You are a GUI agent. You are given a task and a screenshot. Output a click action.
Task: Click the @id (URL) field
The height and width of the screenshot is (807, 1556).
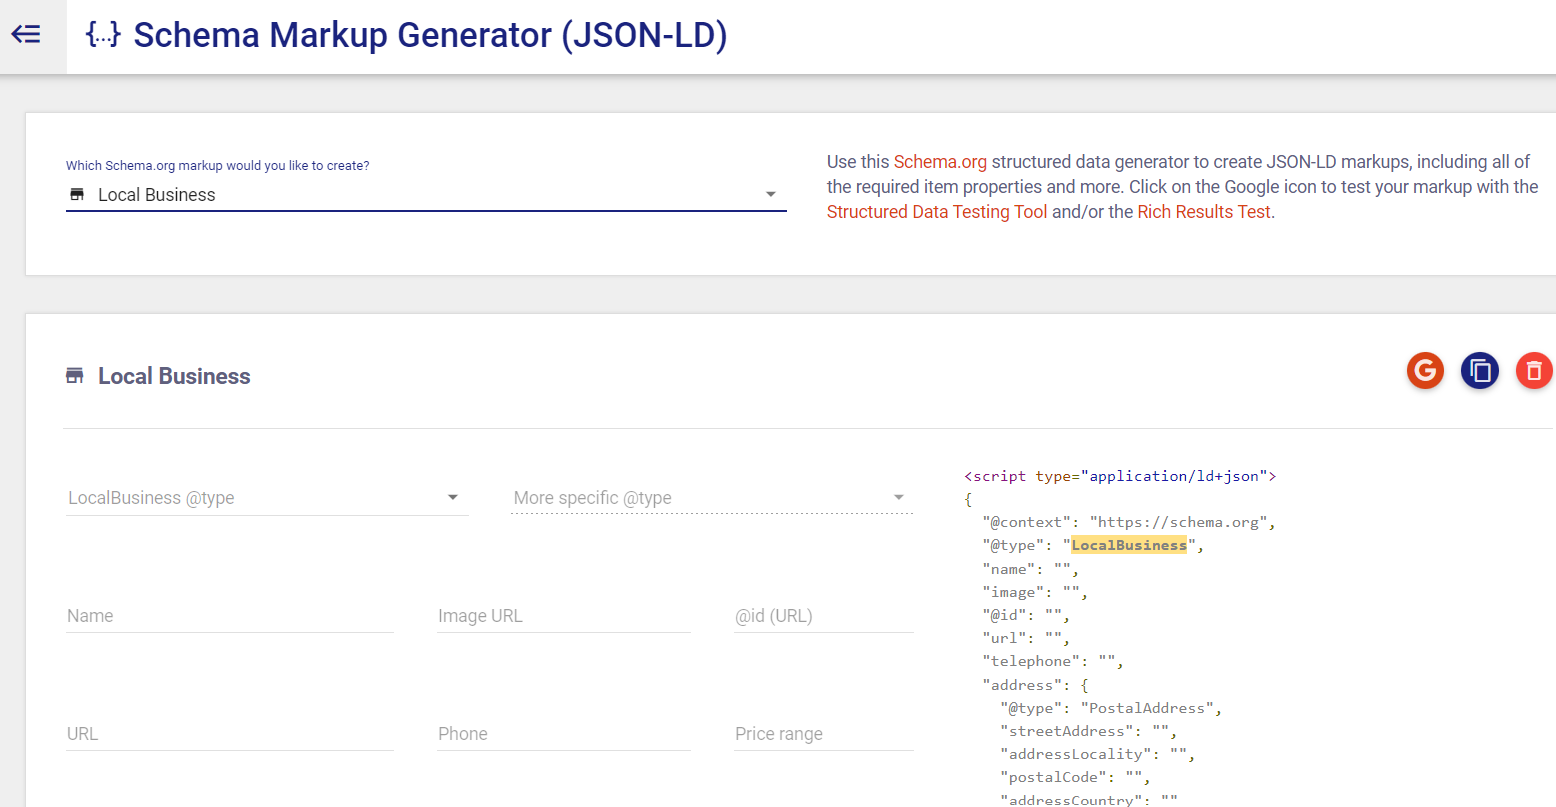pyautogui.click(x=823, y=616)
